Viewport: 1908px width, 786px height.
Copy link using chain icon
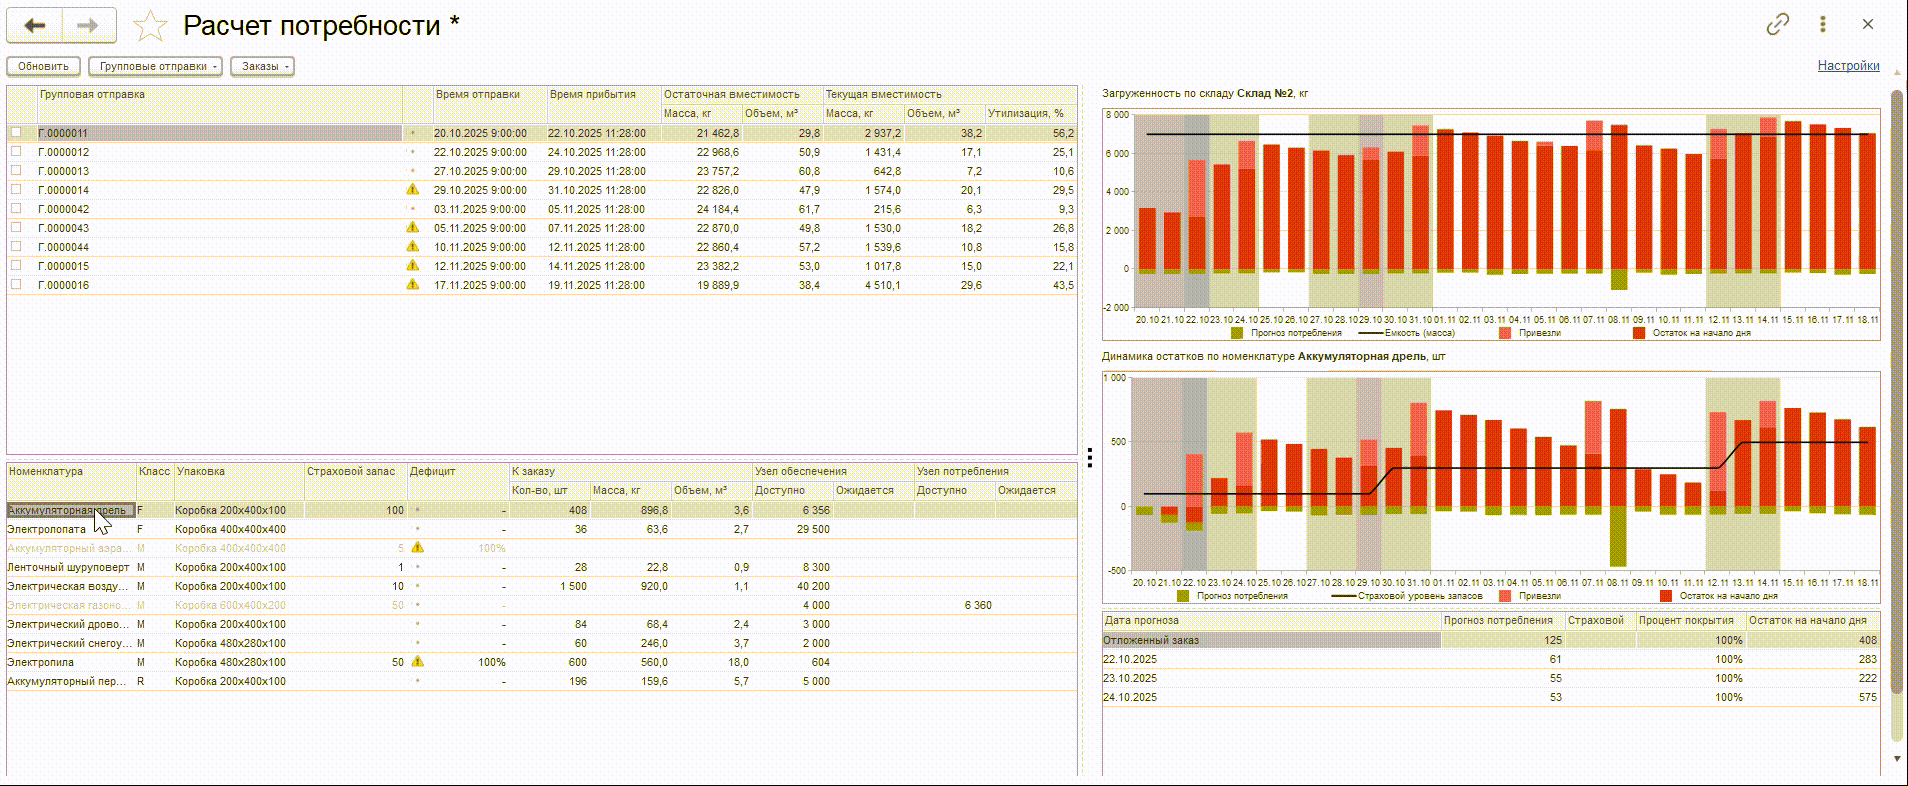tap(1777, 25)
